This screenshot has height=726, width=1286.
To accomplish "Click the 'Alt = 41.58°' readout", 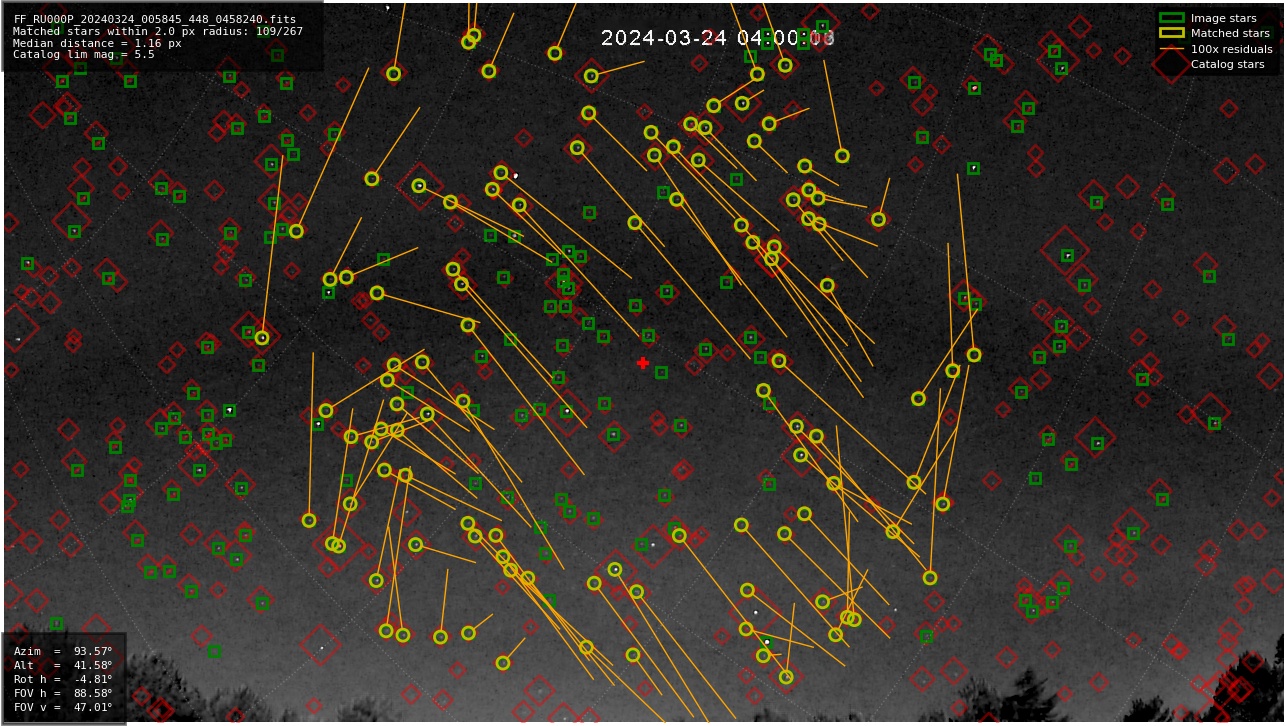I will coord(63,665).
